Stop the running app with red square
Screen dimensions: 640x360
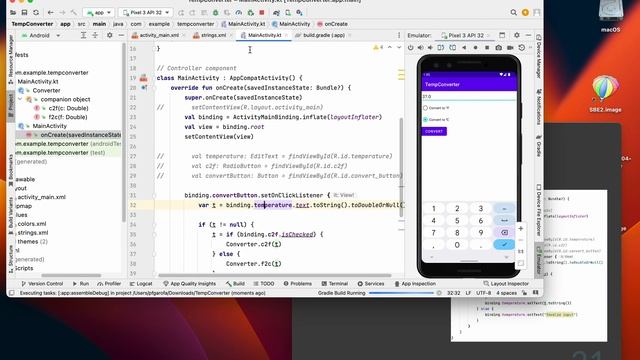point(262,13)
